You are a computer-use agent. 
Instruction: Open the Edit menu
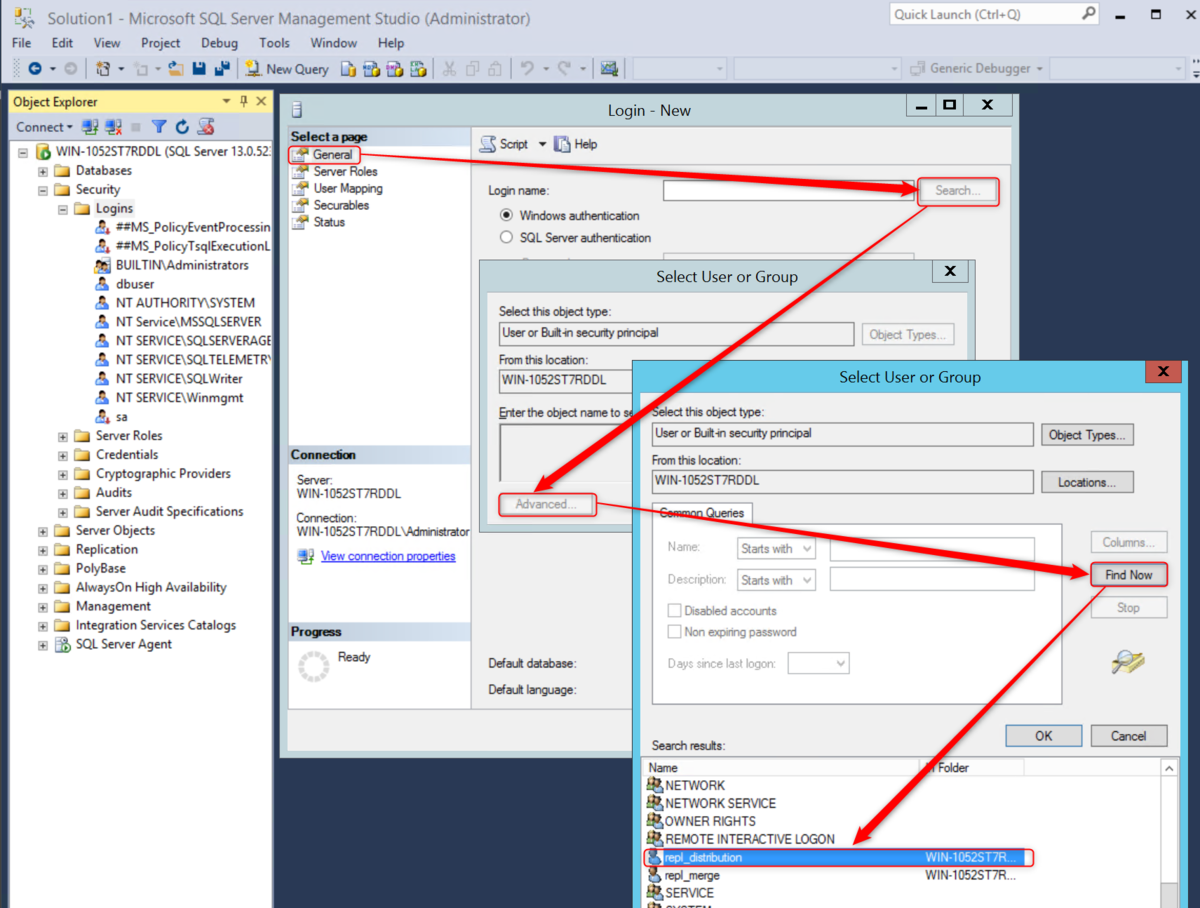(x=63, y=43)
